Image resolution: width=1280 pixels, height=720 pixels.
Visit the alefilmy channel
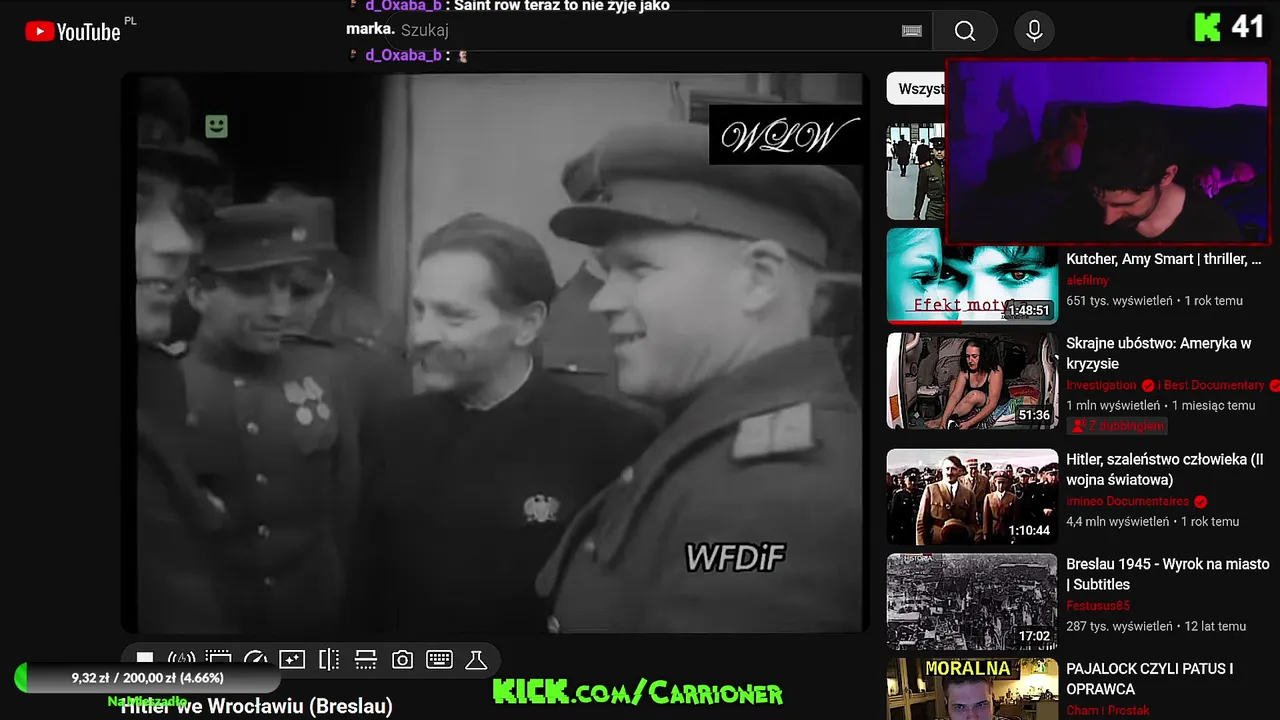pos(1087,280)
